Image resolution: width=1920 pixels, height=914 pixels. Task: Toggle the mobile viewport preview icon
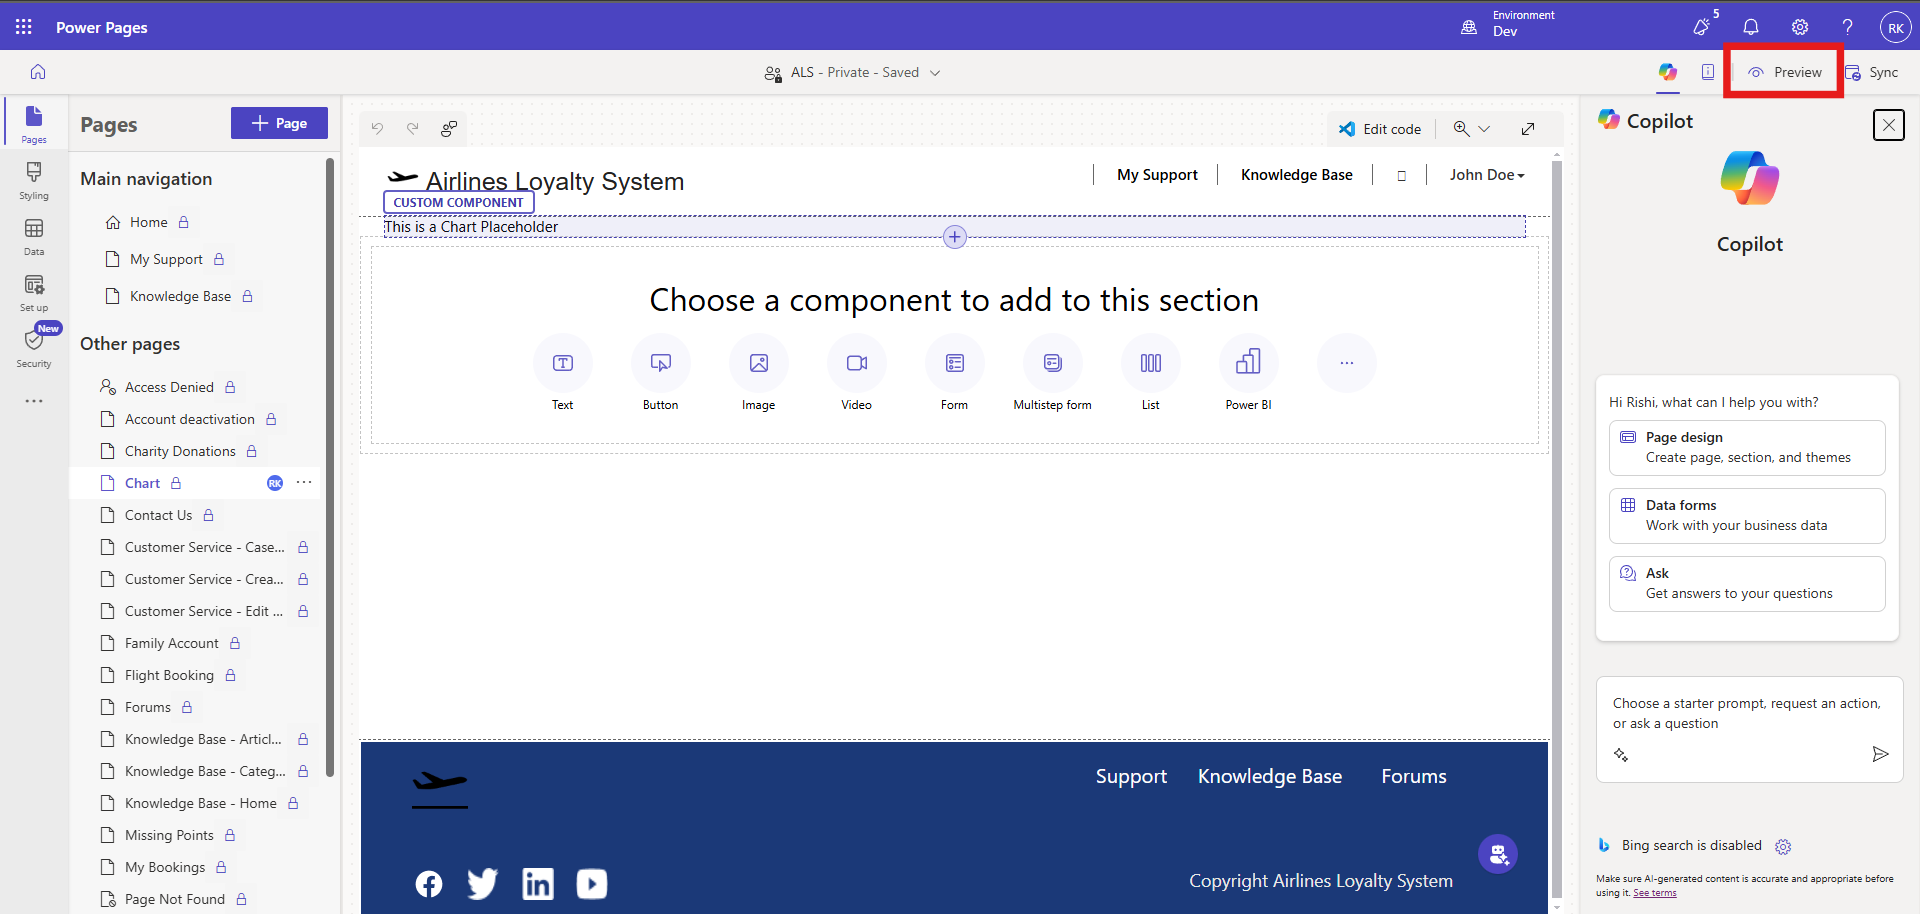click(x=1708, y=72)
